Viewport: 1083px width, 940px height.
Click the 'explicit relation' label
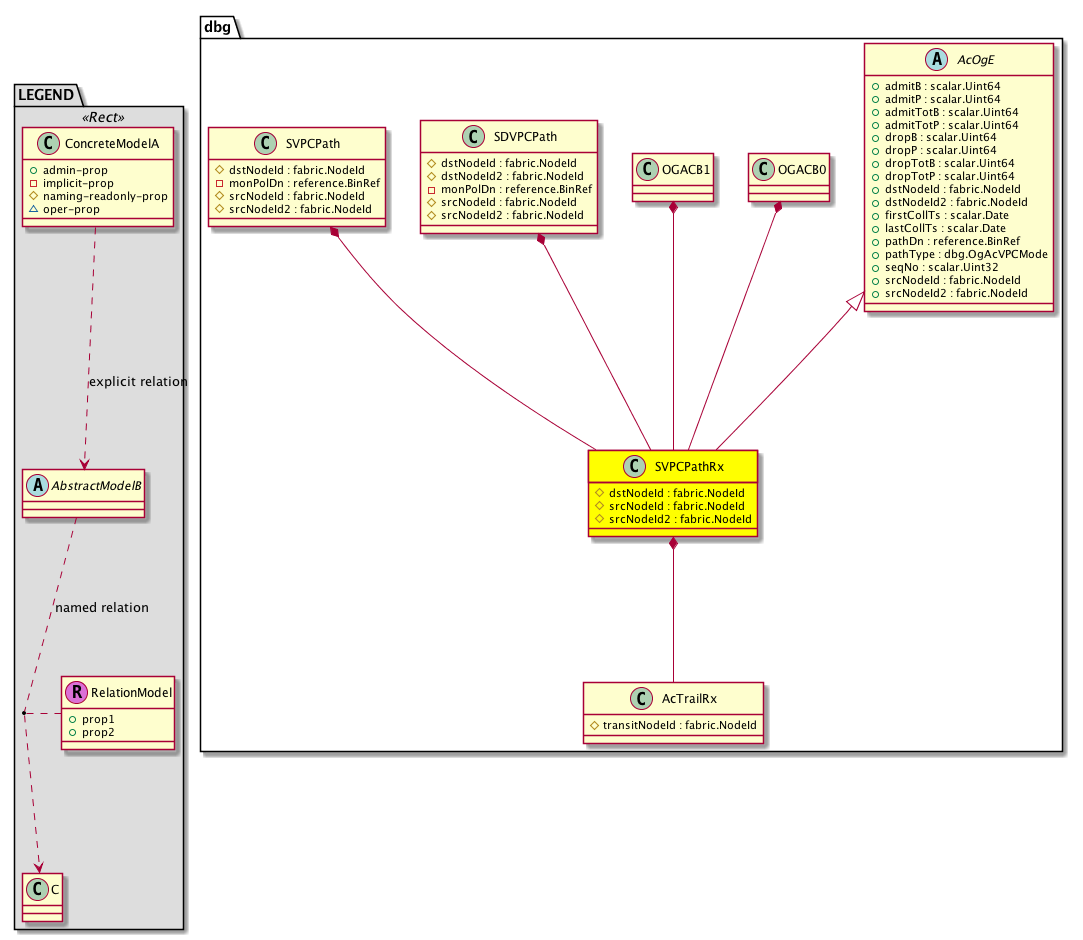coord(138,382)
